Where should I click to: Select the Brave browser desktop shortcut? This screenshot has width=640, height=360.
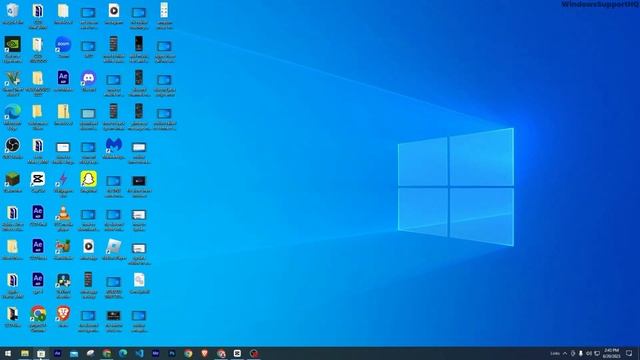[x=63, y=317]
